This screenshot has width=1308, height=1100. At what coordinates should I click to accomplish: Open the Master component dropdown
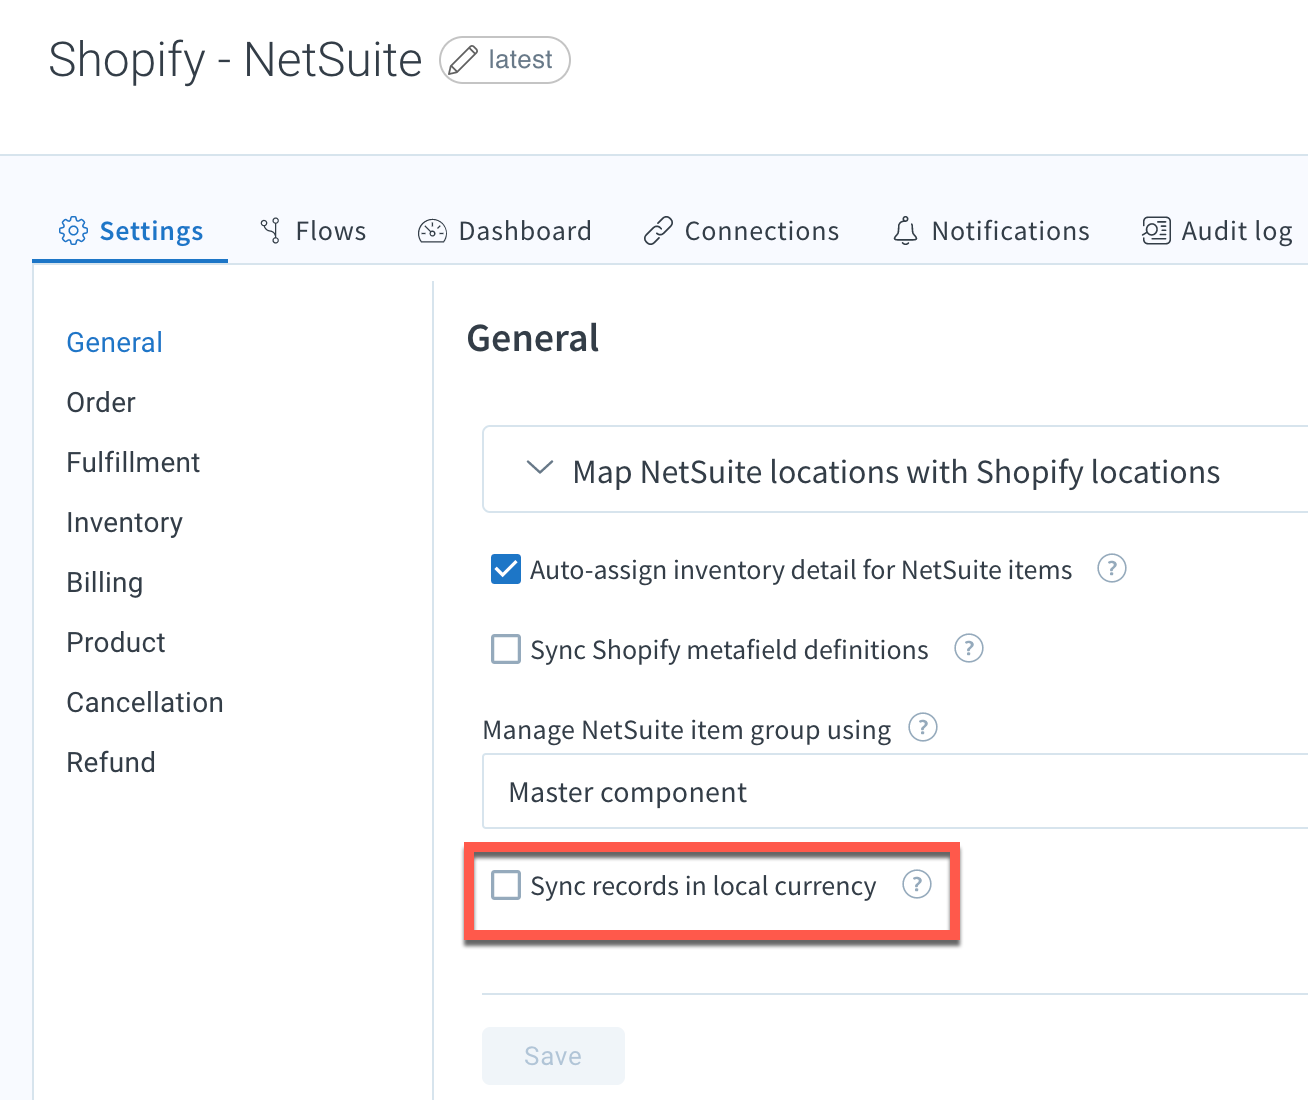coord(895,792)
